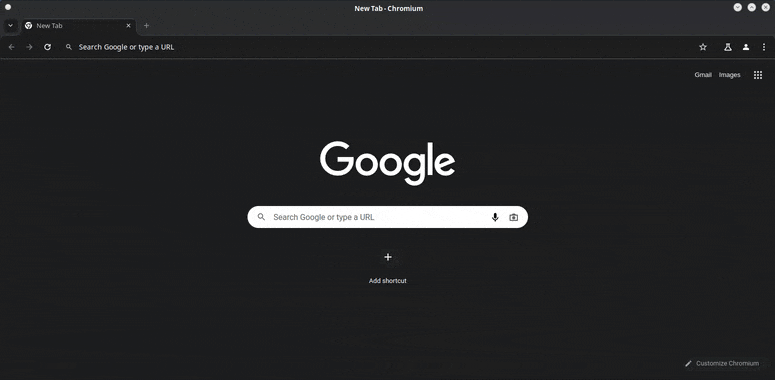Click the window menu dot in title bar

tap(7, 7)
